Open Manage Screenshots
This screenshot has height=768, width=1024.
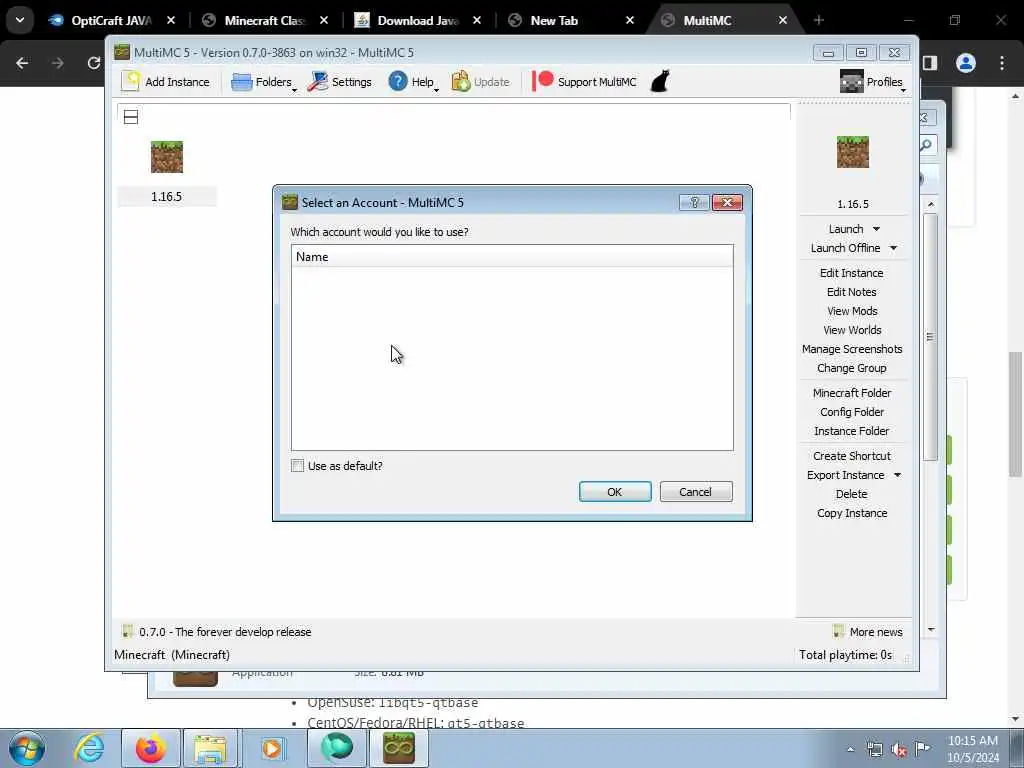[852, 349]
